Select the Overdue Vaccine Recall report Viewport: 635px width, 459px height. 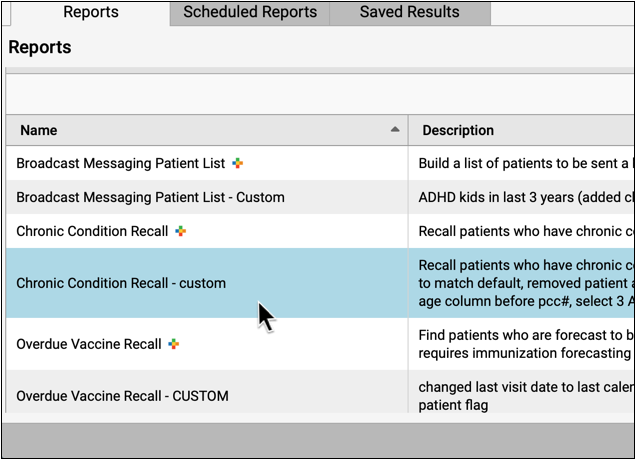[x=89, y=344]
